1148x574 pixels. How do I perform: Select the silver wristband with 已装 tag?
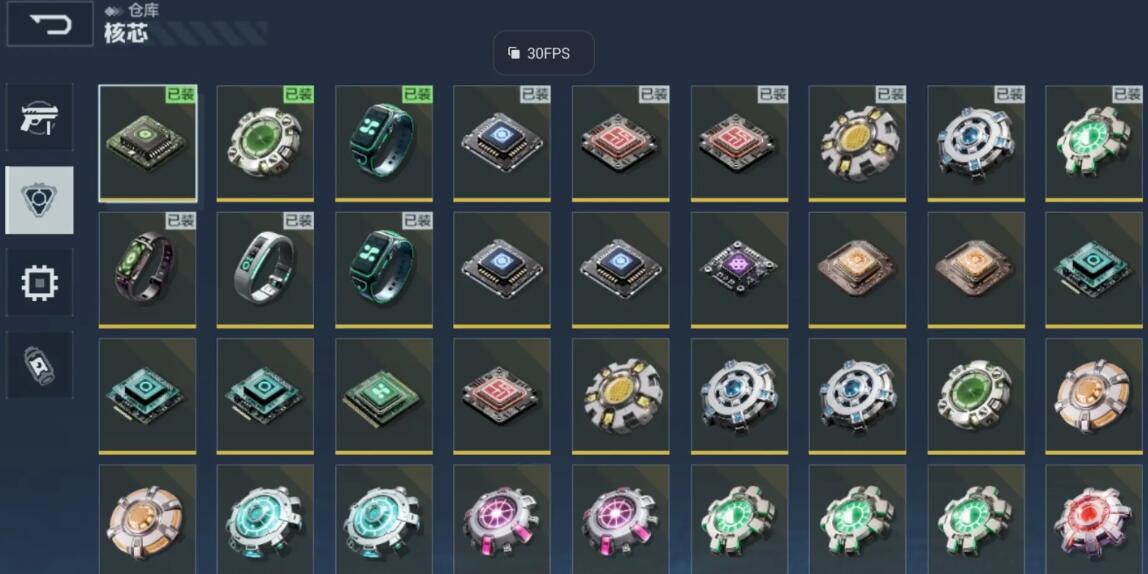pyautogui.click(x=266, y=269)
